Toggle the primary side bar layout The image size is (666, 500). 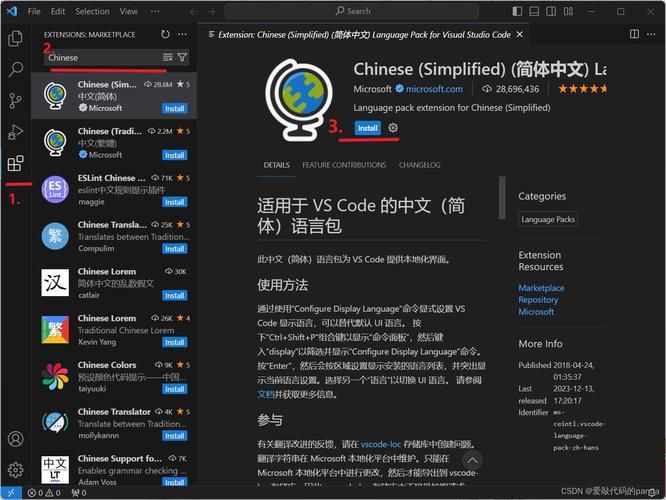[x=517, y=11]
